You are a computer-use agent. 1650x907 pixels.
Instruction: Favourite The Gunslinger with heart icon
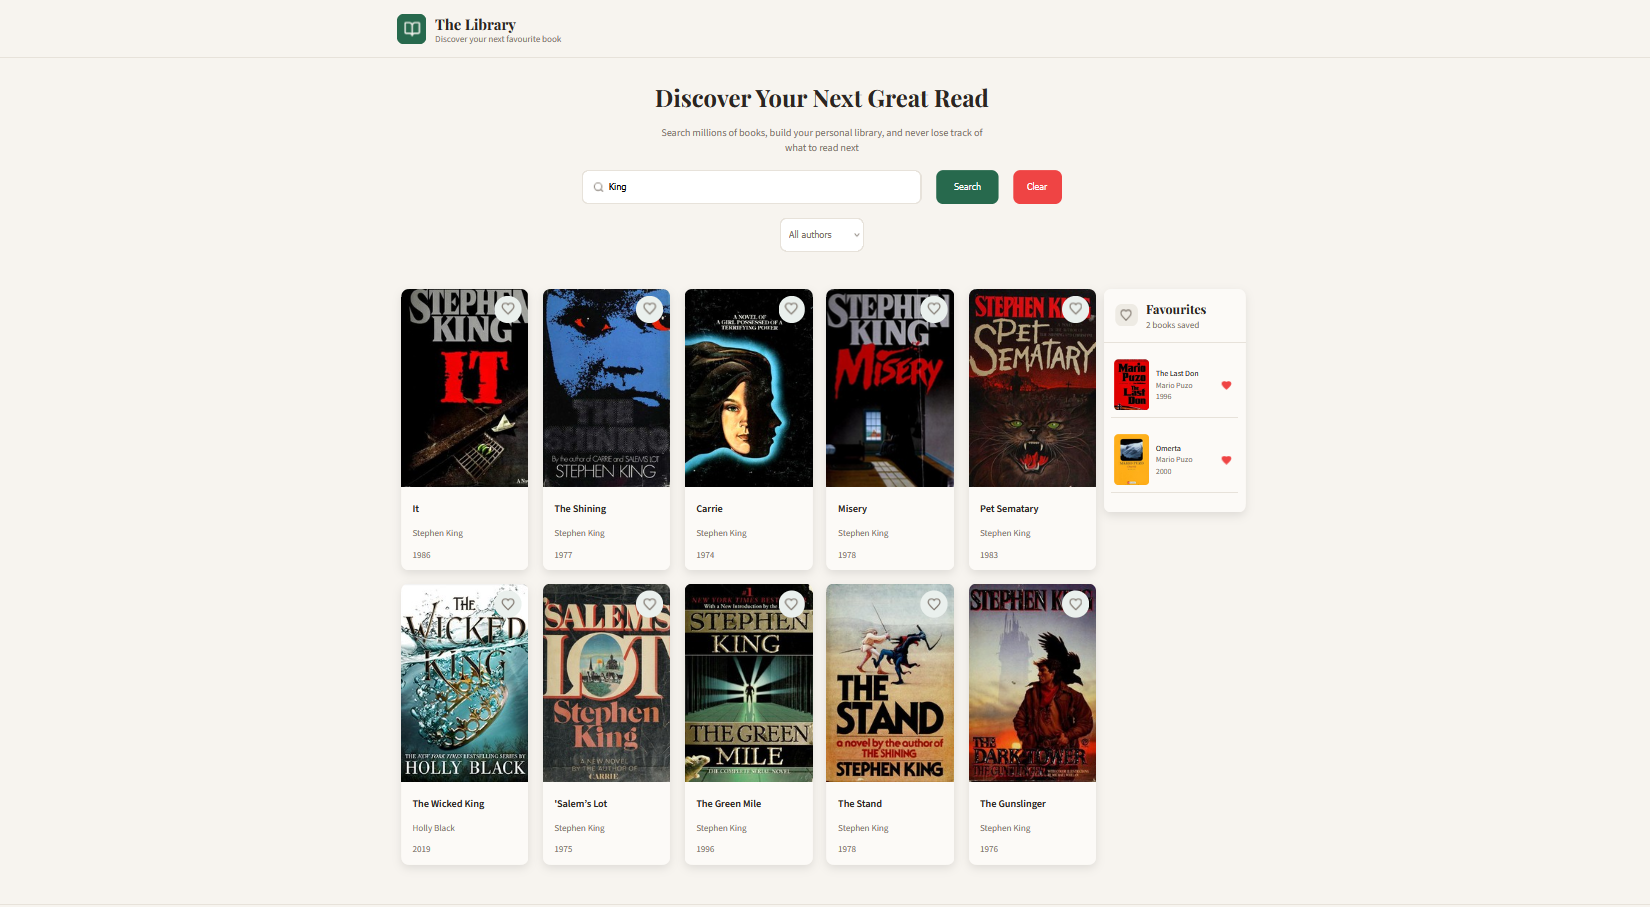pyautogui.click(x=1076, y=604)
